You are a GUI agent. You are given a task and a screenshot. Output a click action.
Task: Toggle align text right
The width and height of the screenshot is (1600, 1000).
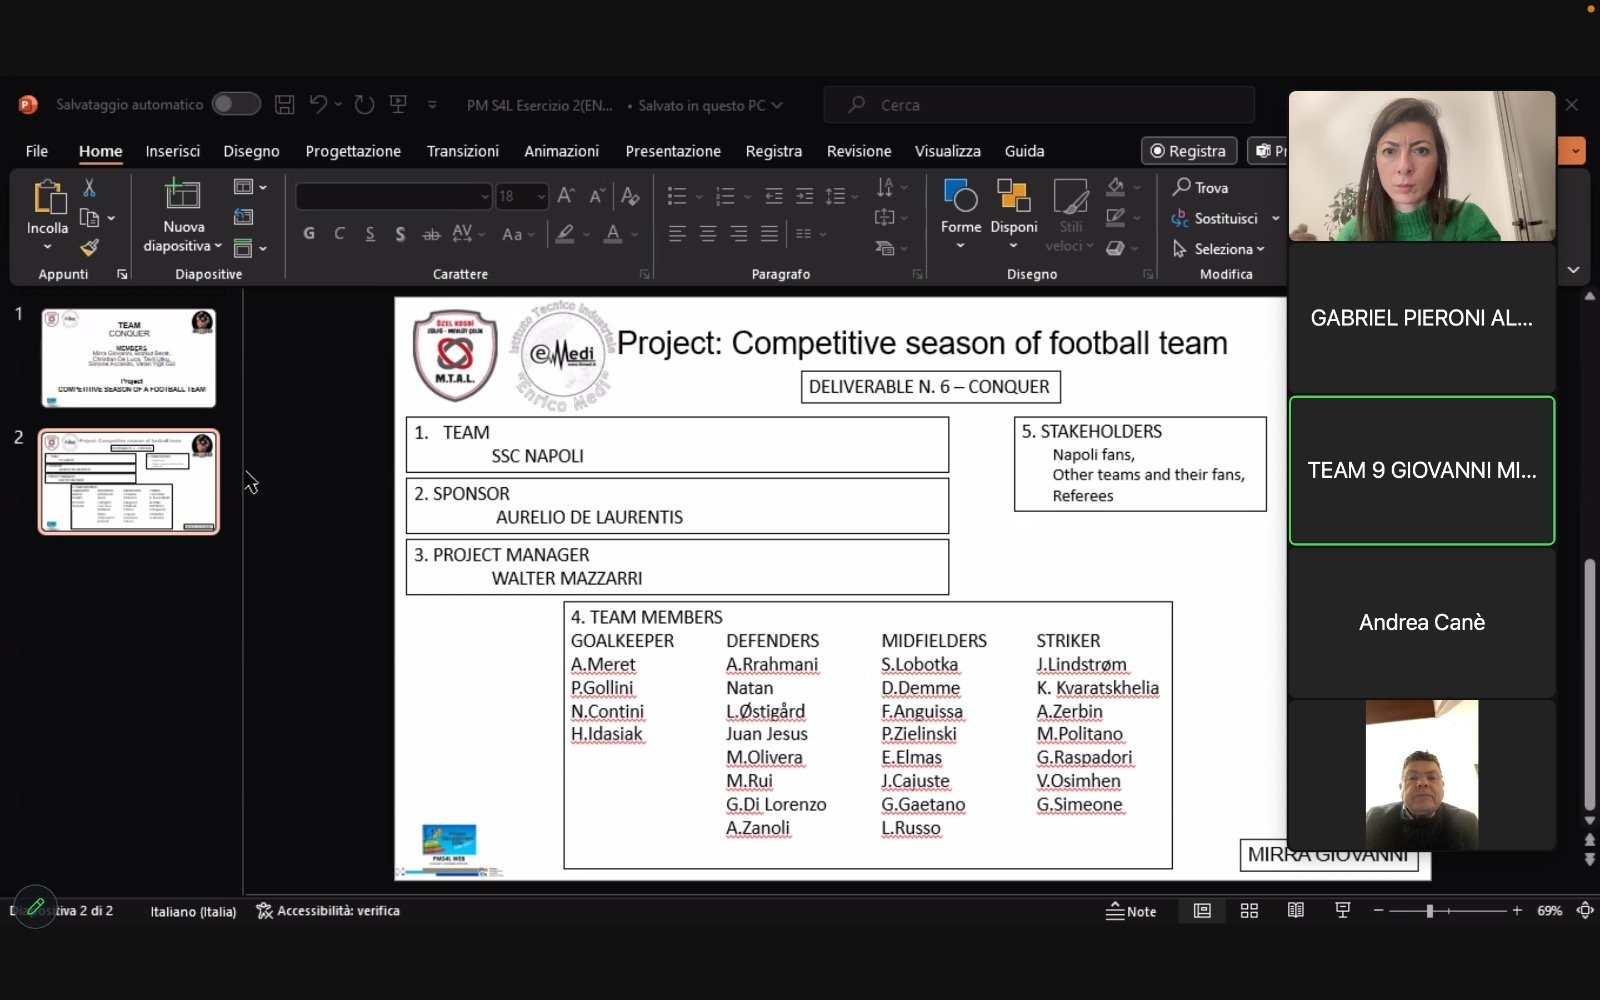tap(738, 234)
